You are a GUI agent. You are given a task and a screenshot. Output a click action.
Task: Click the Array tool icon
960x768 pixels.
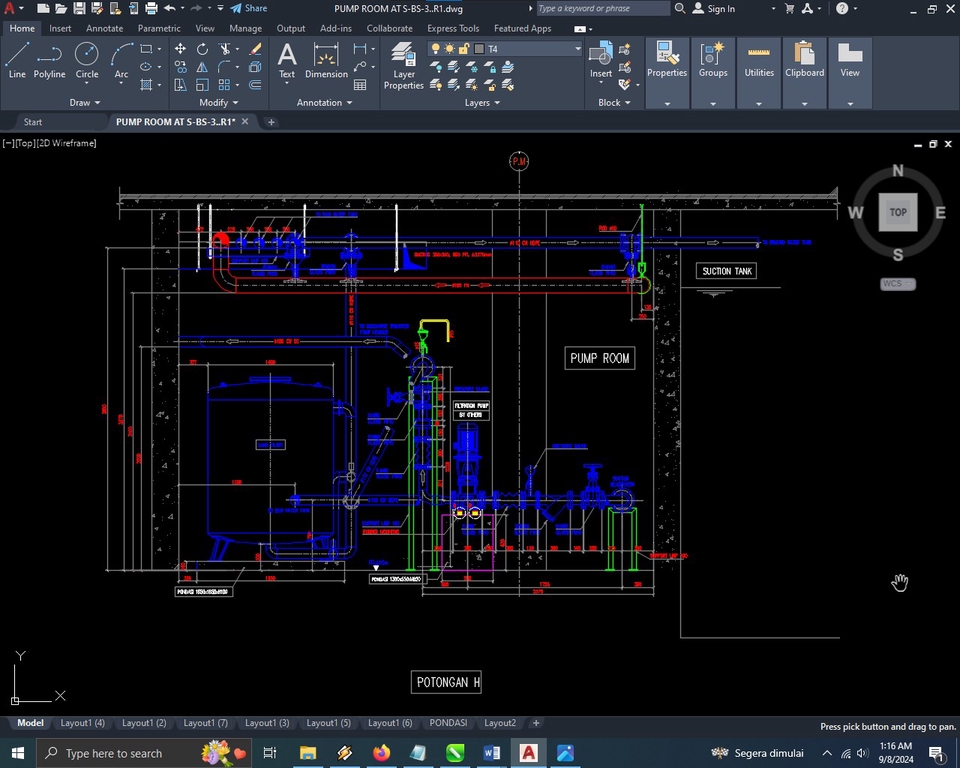[225, 85]
